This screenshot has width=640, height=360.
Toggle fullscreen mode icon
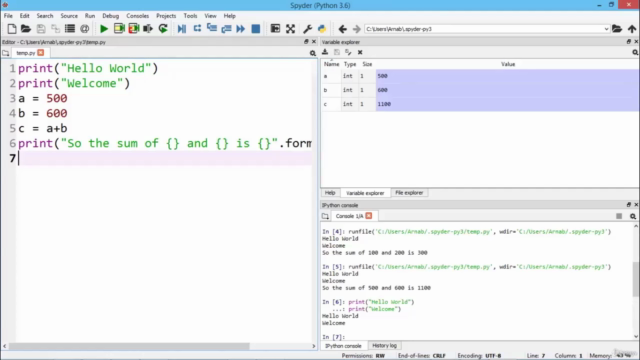290,29
